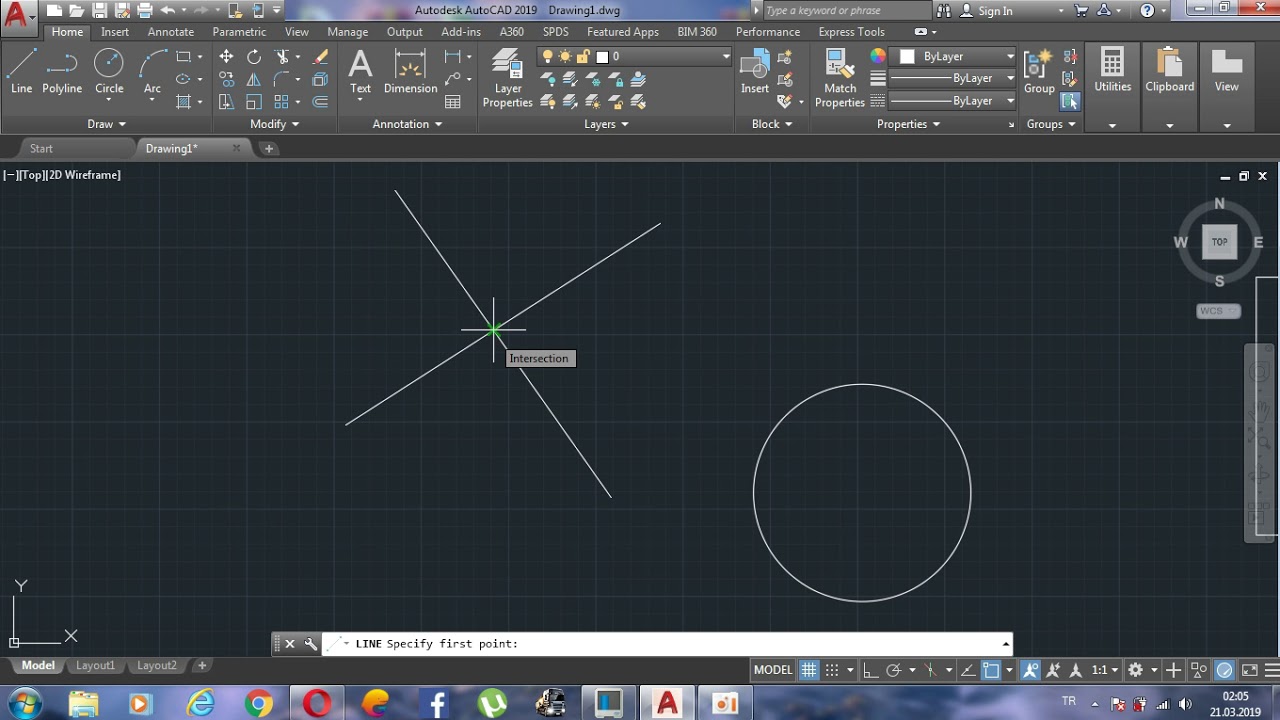Viewport: 1280px width, 720px height.
Task: Expand the Clipboard panel
Action: pos(1169,126)
